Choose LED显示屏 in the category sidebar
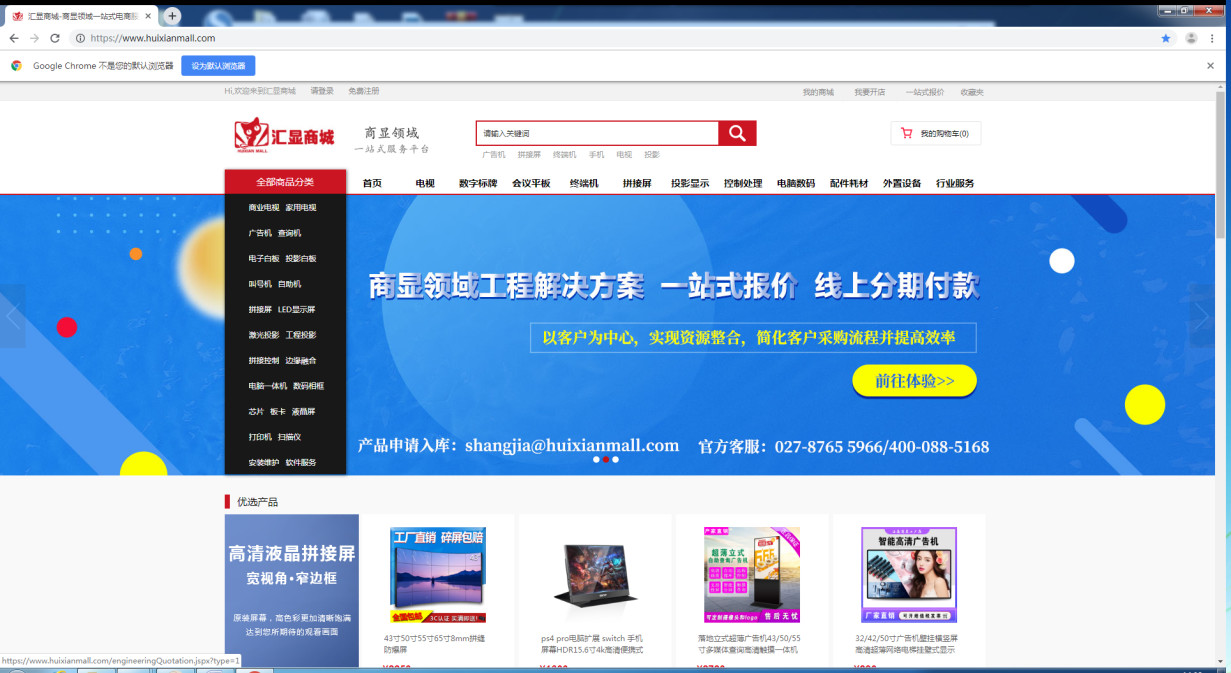Screen dimensions: 1231x673 click(x=297, y=310)
